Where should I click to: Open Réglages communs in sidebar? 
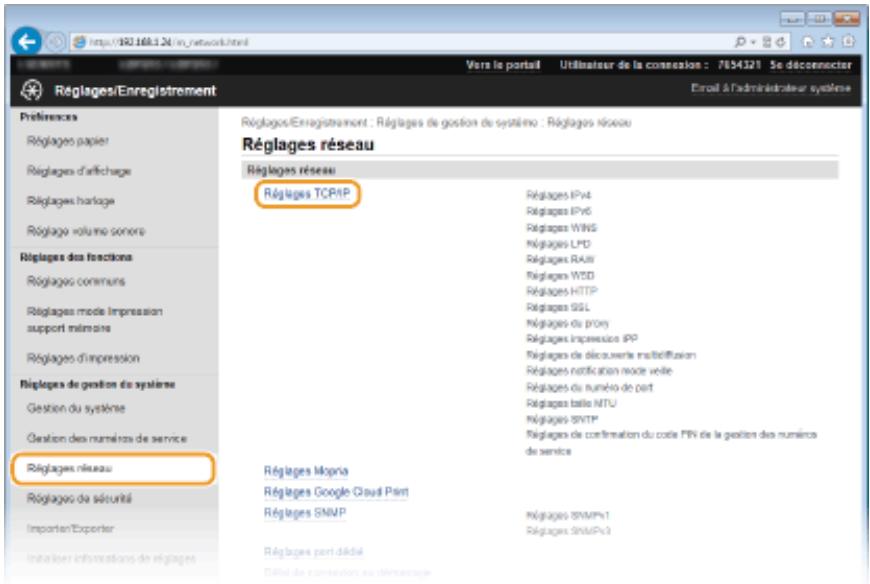coord(76,281)
